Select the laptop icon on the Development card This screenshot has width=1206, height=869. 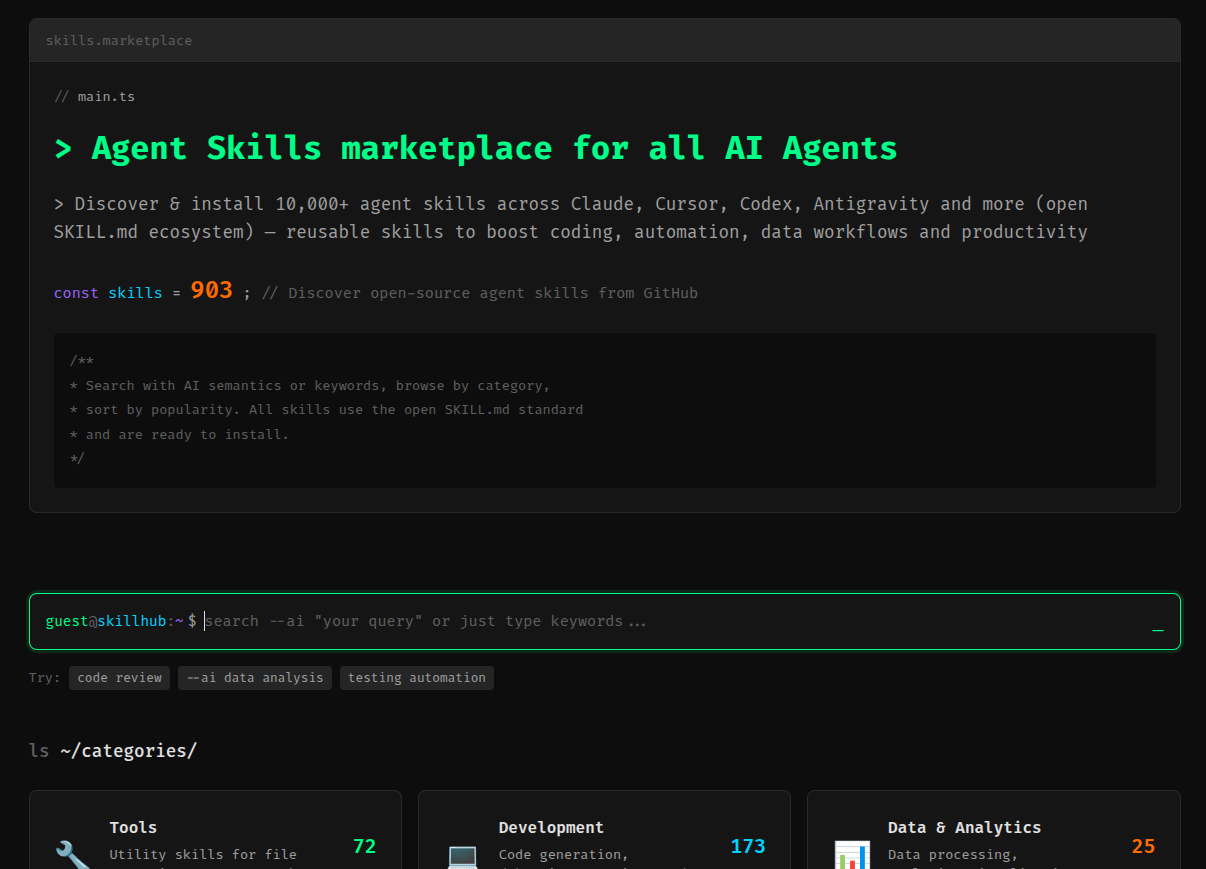(461, 858)
